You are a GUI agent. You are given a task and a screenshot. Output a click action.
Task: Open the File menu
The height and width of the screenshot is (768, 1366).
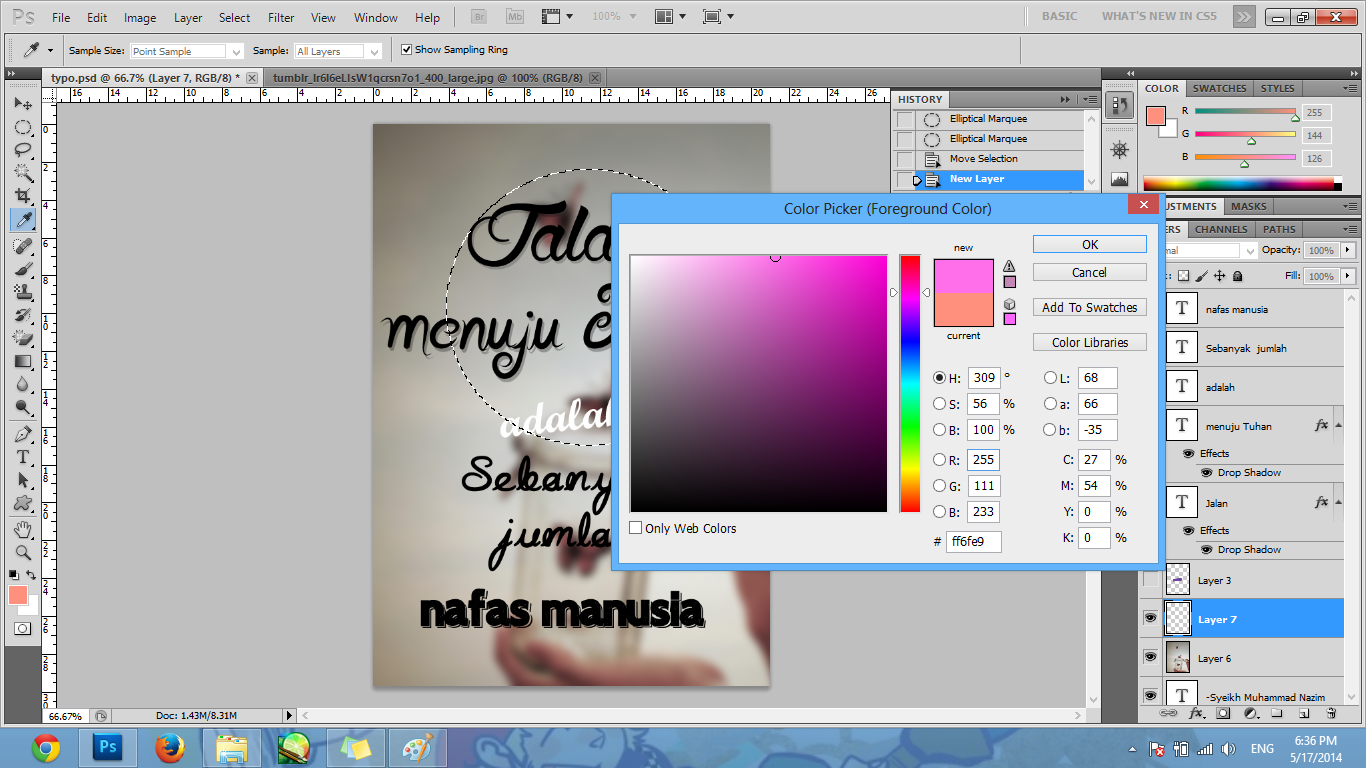click(61, 18)
